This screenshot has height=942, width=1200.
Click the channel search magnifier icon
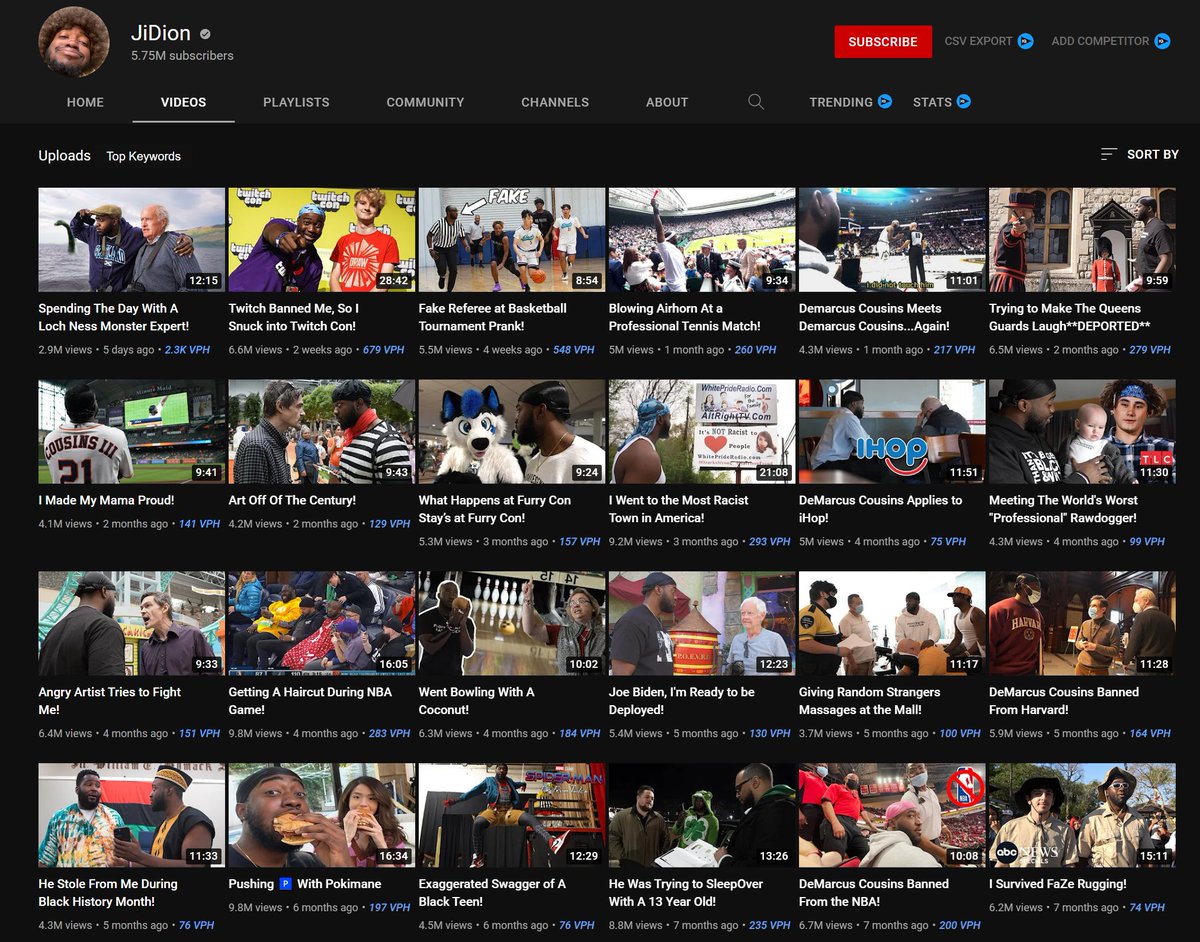(756, 102)
